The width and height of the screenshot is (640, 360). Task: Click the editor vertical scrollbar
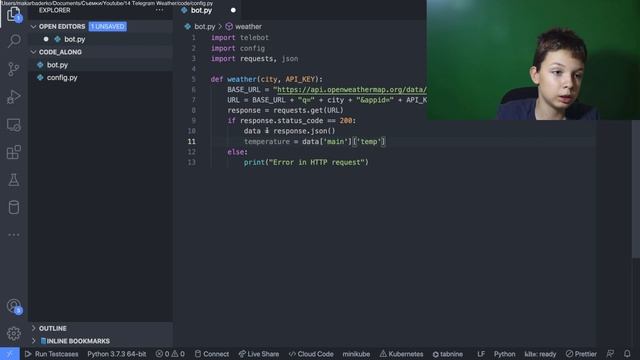point(636,190)
